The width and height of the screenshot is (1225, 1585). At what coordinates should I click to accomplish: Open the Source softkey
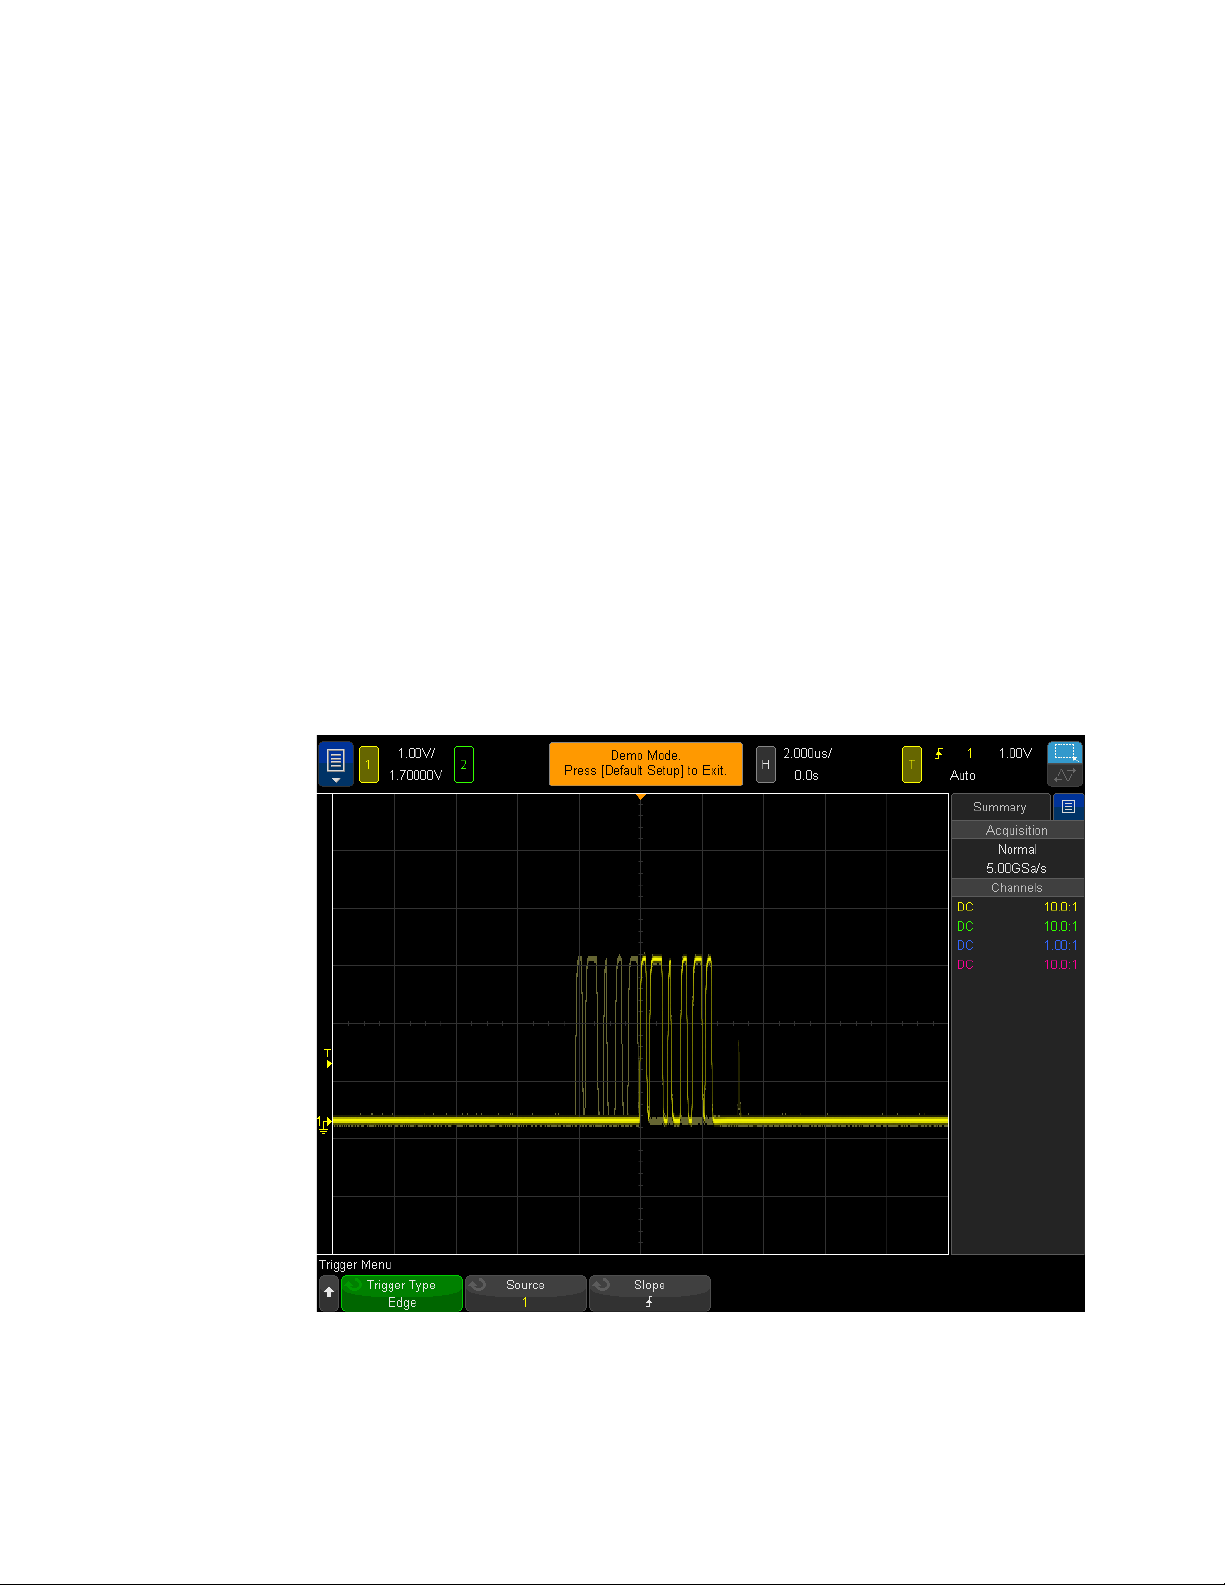point(526,1293)
